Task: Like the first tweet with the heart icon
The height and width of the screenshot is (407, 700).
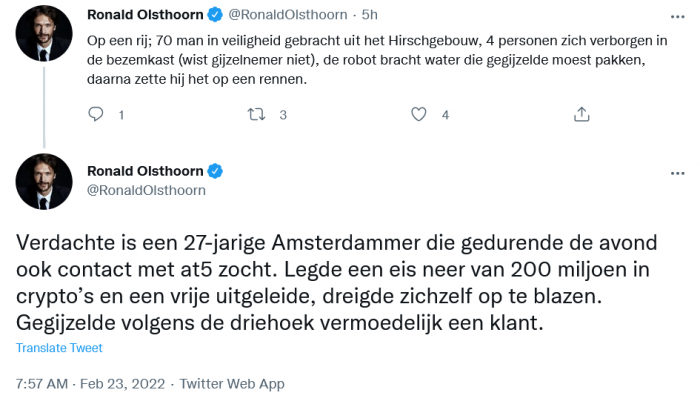Action: [x=419, y=115]
